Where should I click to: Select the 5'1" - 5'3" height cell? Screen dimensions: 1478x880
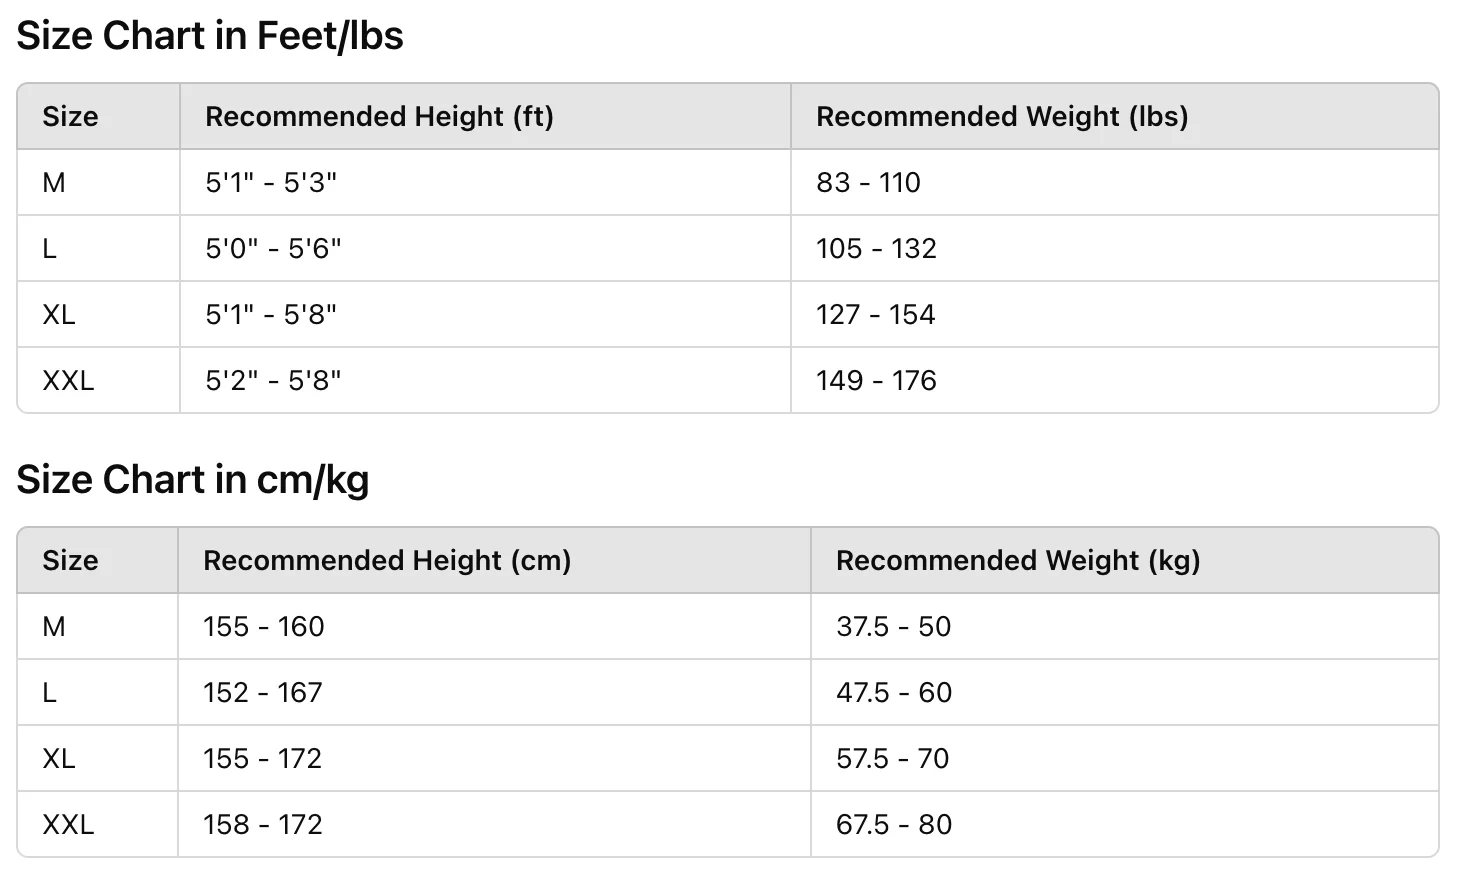click(271, 183)
